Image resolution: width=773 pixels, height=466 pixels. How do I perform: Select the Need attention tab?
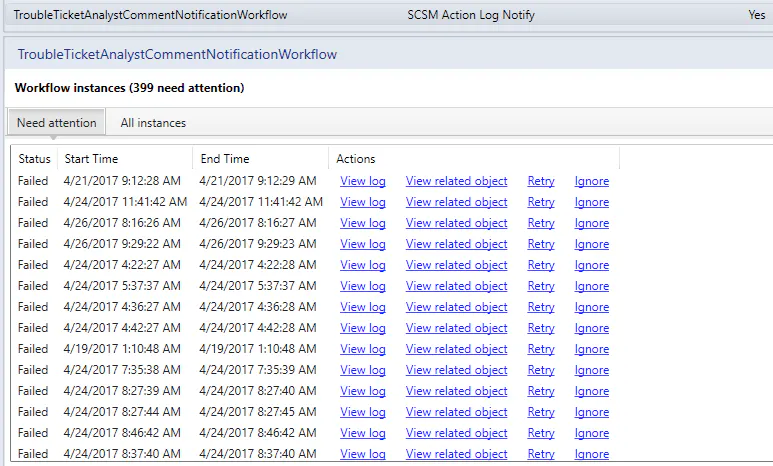[x=57, y=123]
